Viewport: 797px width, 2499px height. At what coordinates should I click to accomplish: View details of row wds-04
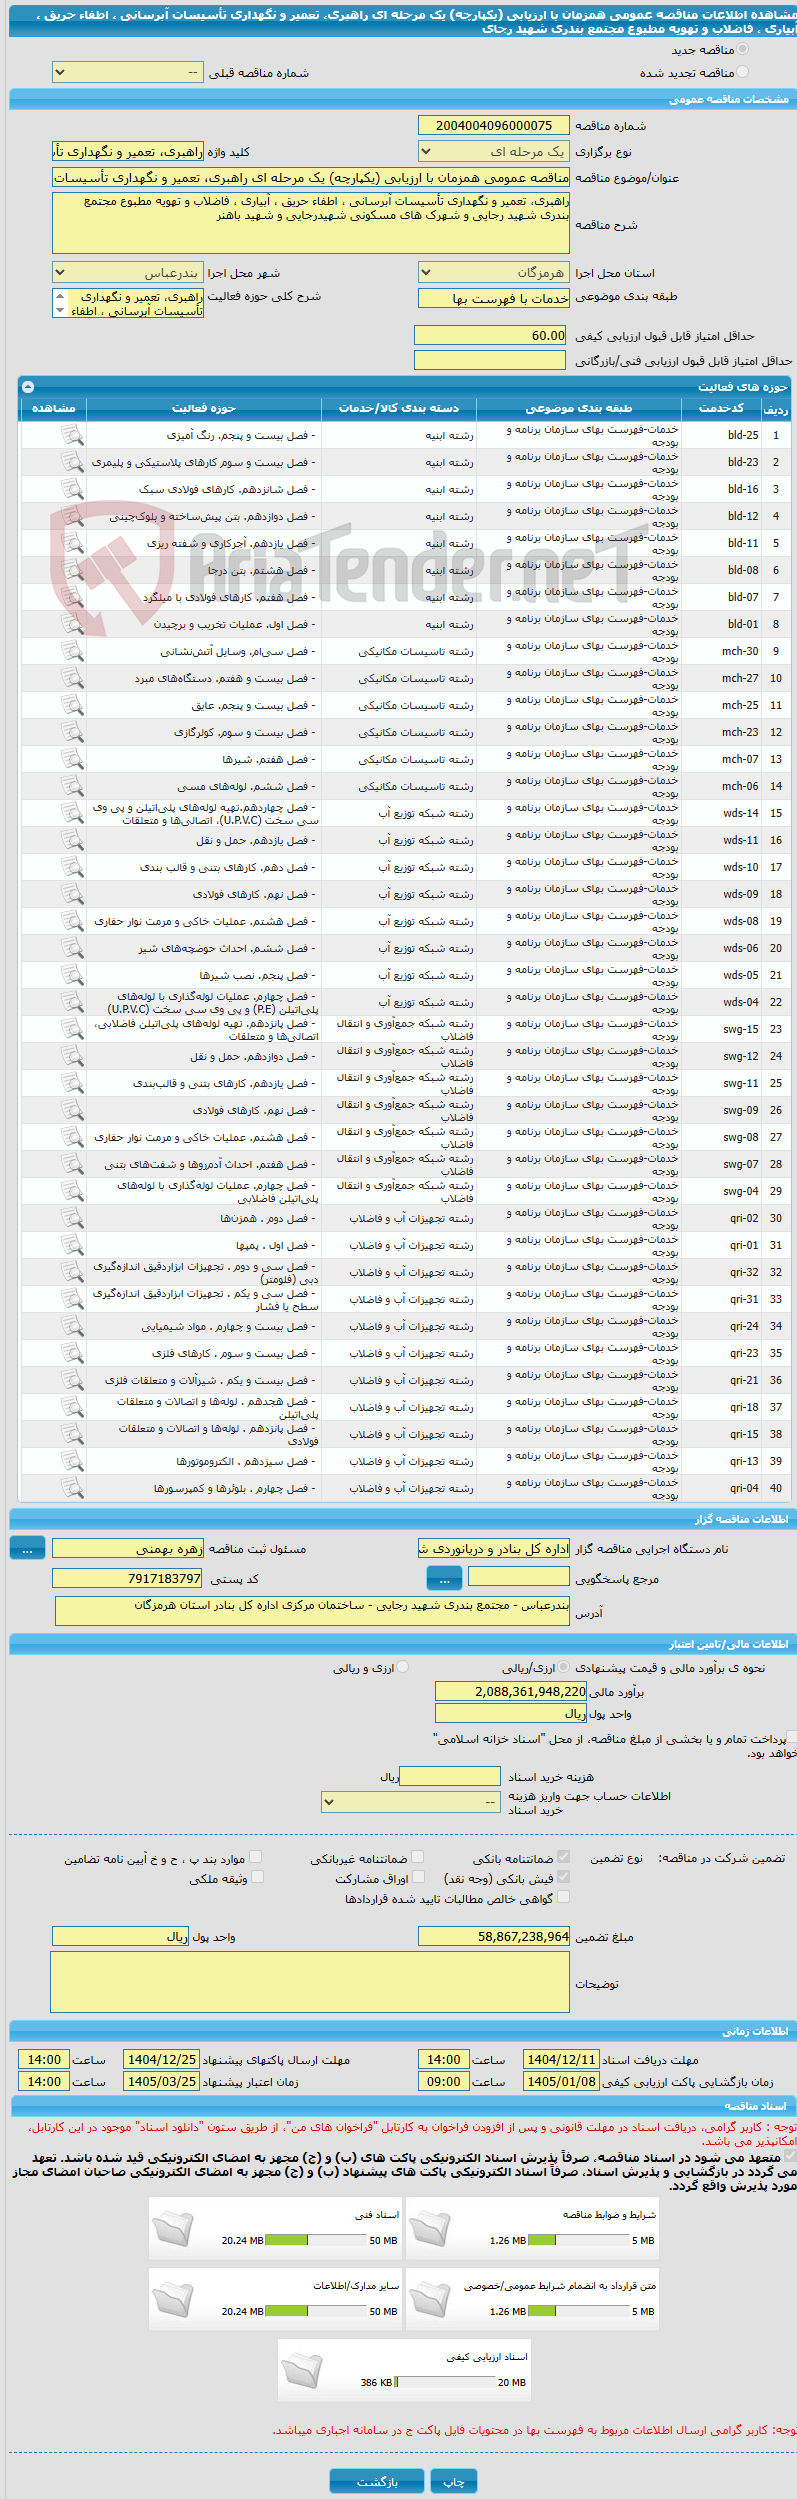(x=72, y=1002)
